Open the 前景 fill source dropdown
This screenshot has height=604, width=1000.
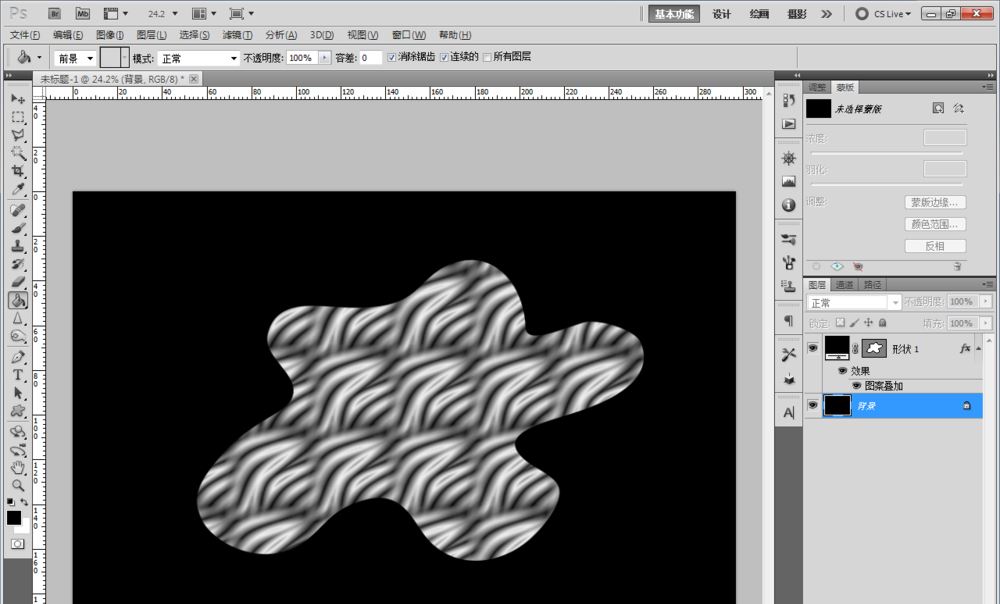point(75,58)
